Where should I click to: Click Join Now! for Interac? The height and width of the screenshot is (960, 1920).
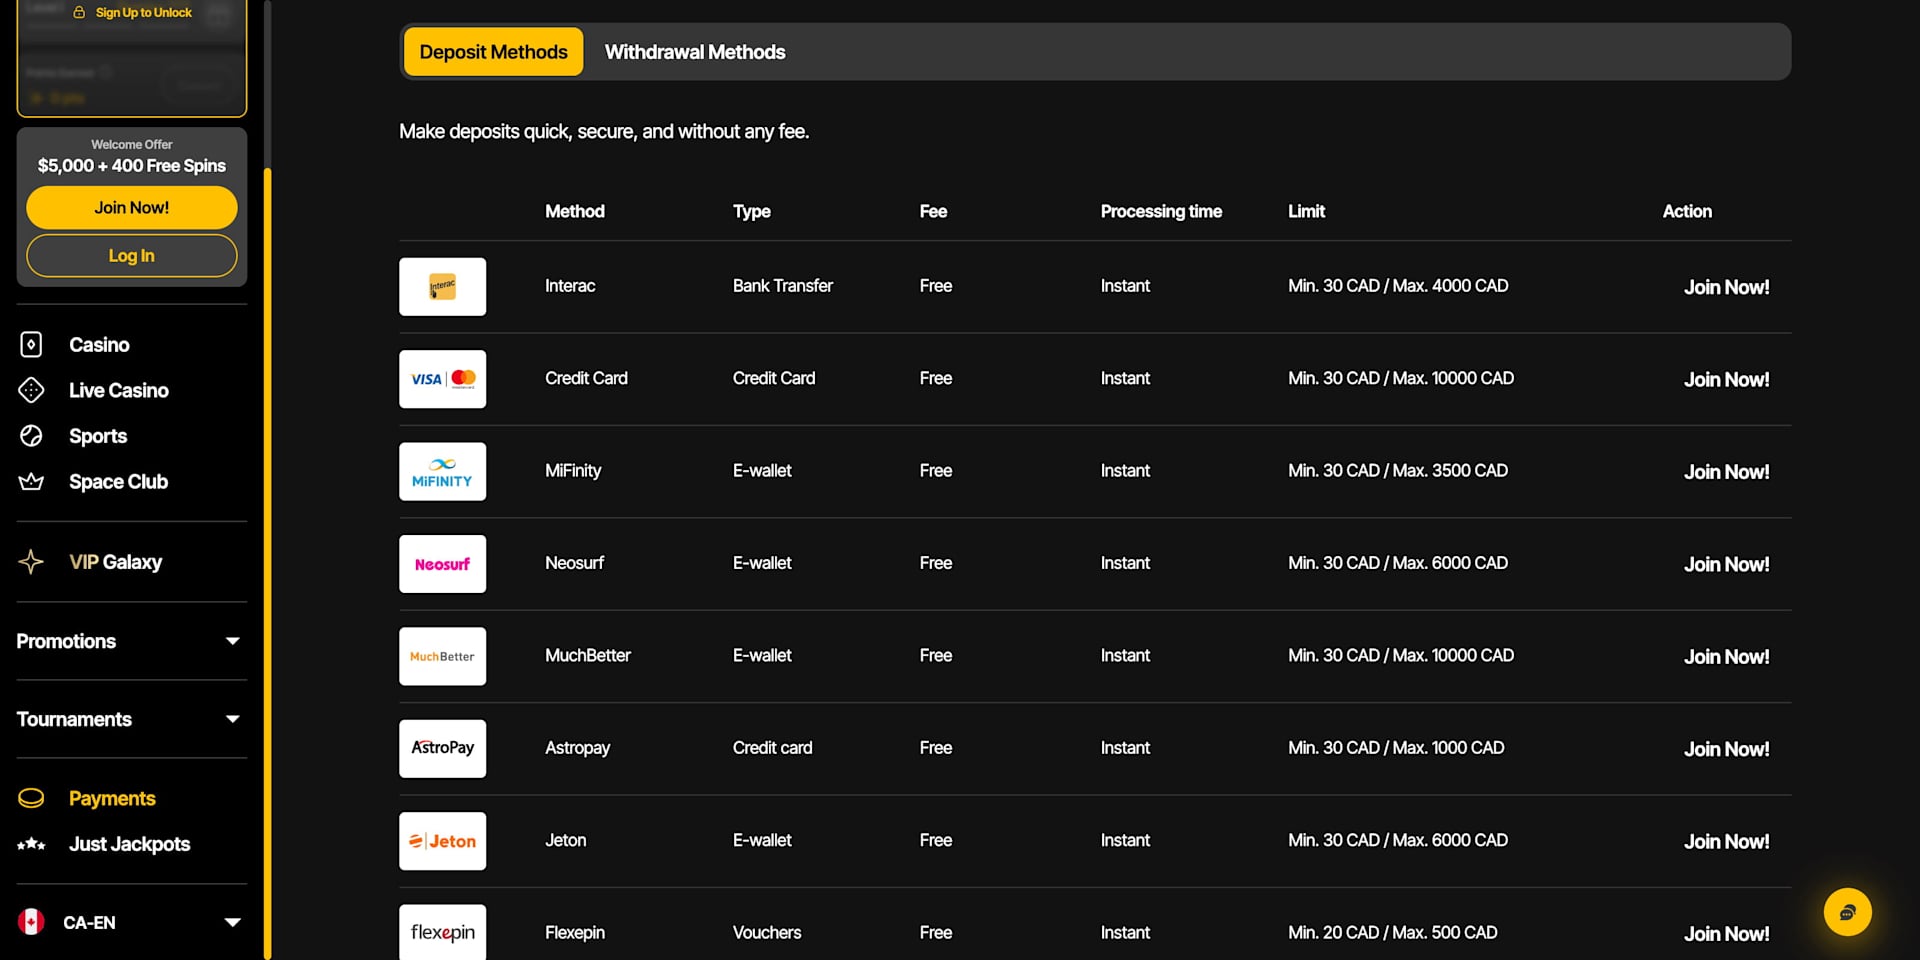click(x=1726, y=287)
